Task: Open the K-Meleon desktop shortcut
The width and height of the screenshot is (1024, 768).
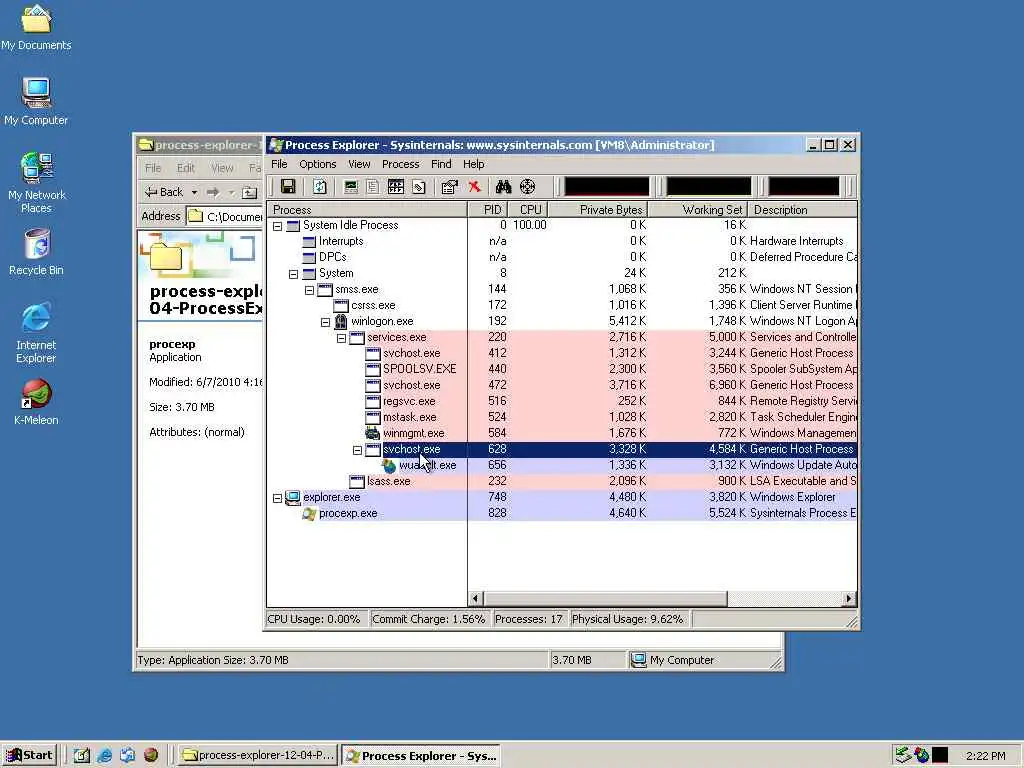Action: [36, 402]
